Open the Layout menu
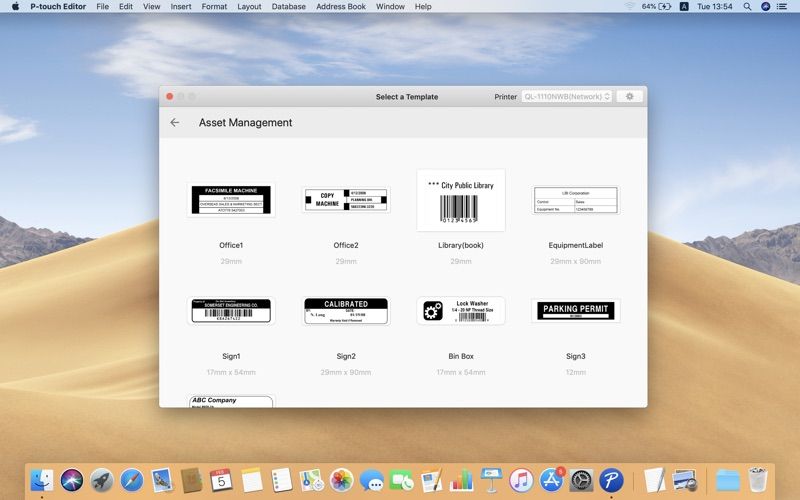This screenshot has width=800, height=500. pyautogui.click(x=249, y=7)
